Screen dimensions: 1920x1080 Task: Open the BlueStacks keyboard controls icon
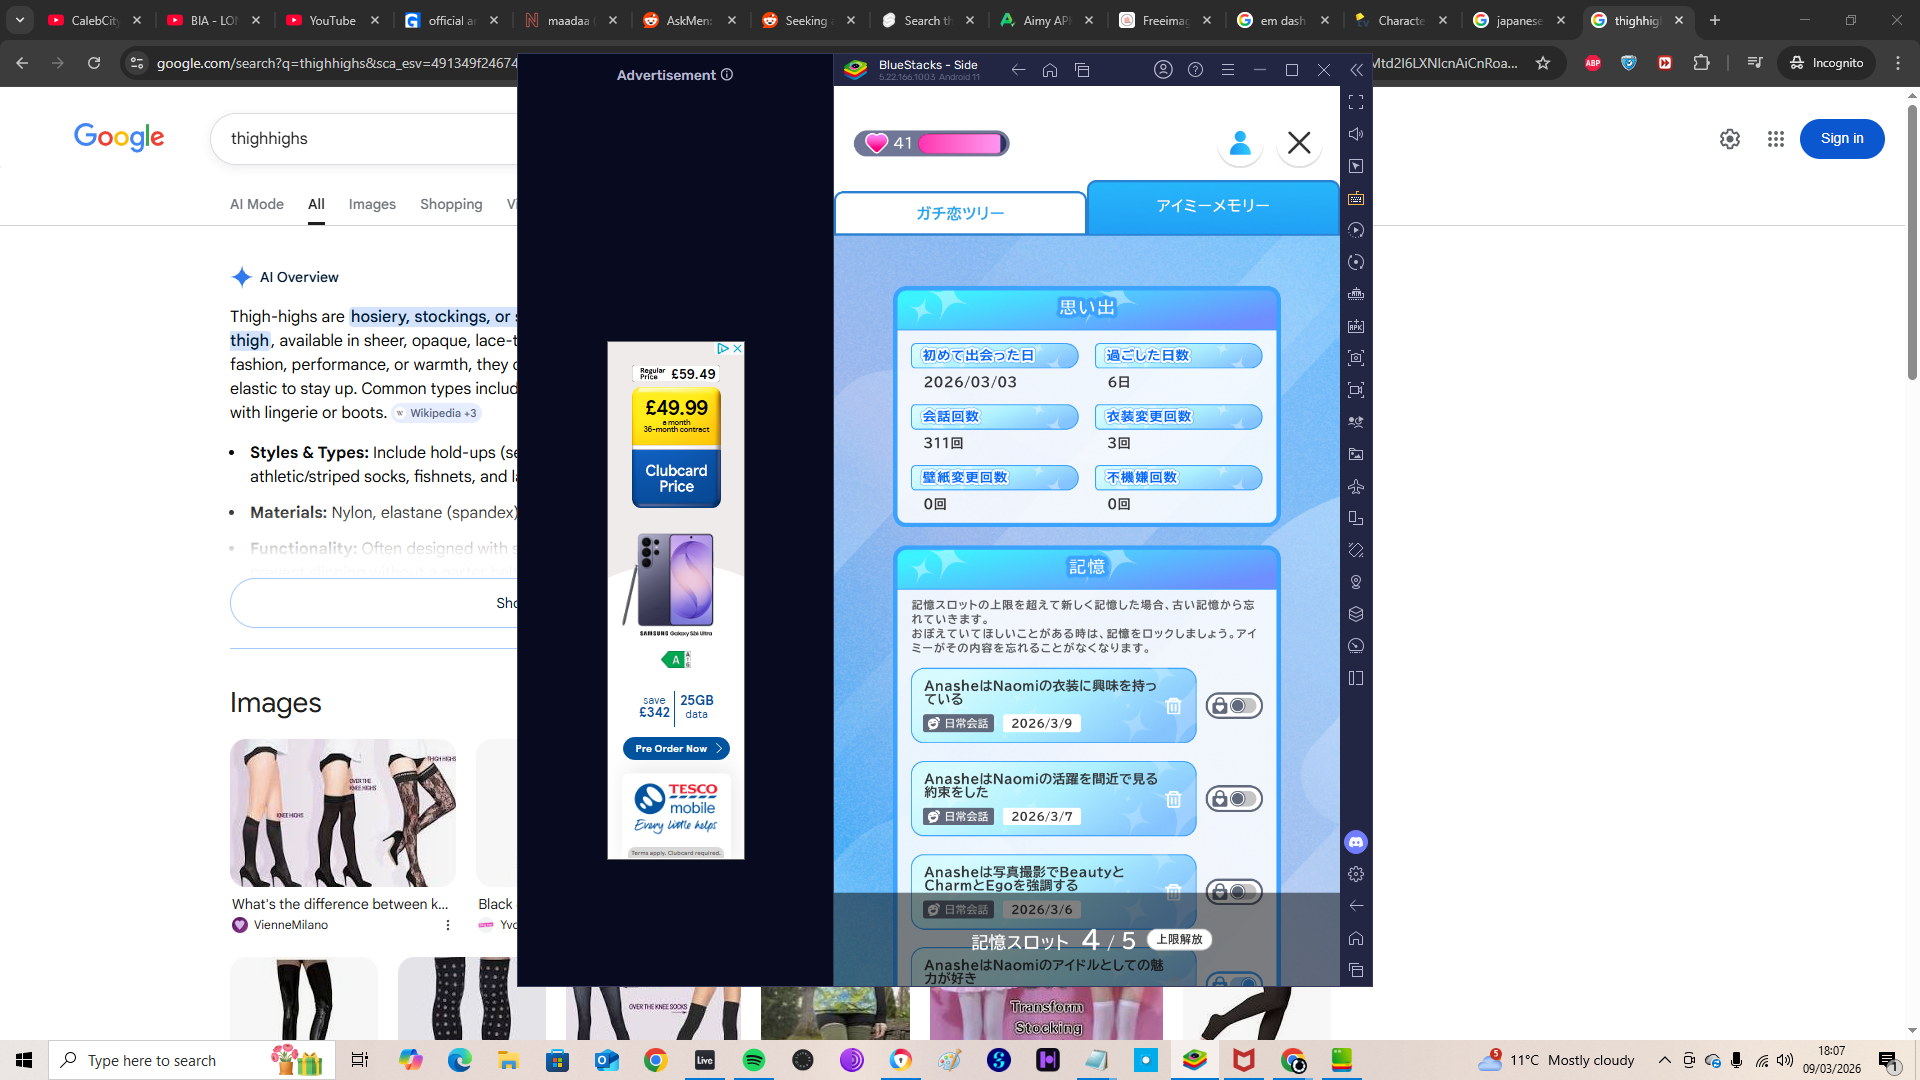(x=1356, y=198)
